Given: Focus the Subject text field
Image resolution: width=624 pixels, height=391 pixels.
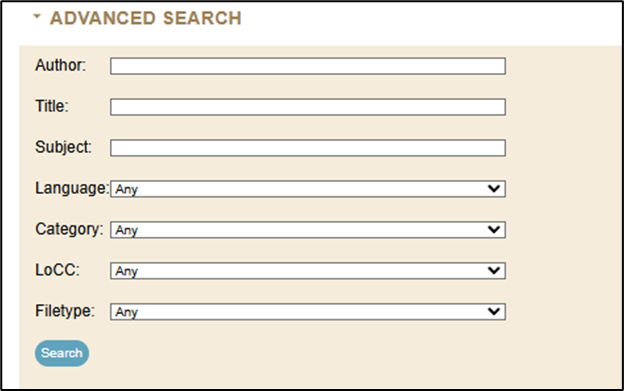Looking at the screenshot, I should [x=308, y=148].
